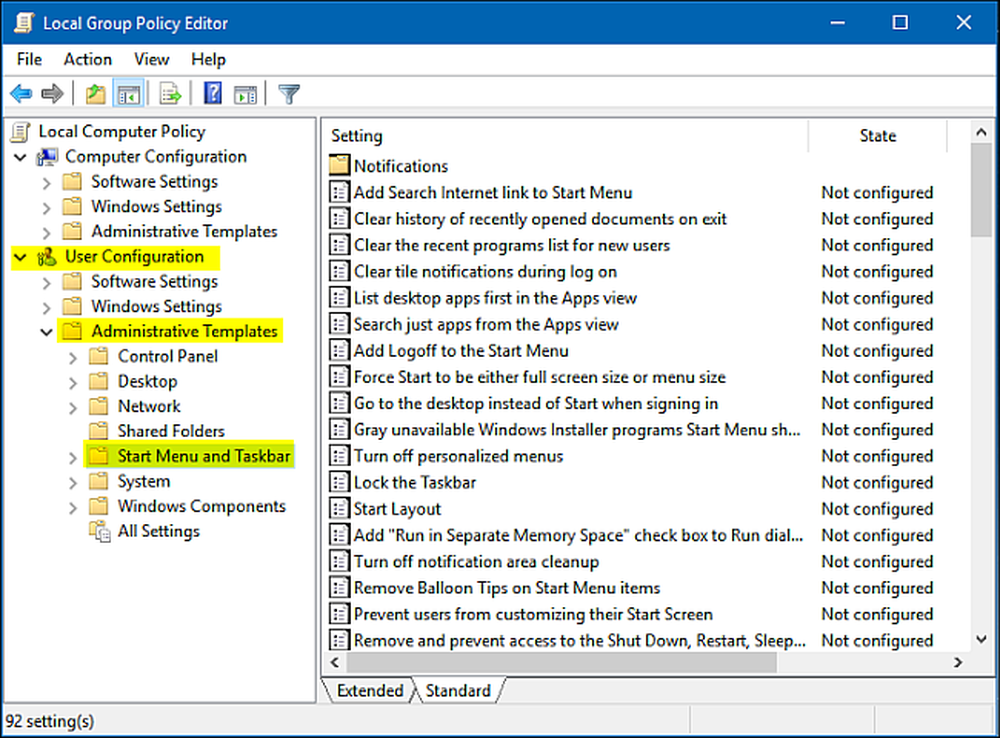Click the Notifications folder icon in list

click(x=339, y=166)
